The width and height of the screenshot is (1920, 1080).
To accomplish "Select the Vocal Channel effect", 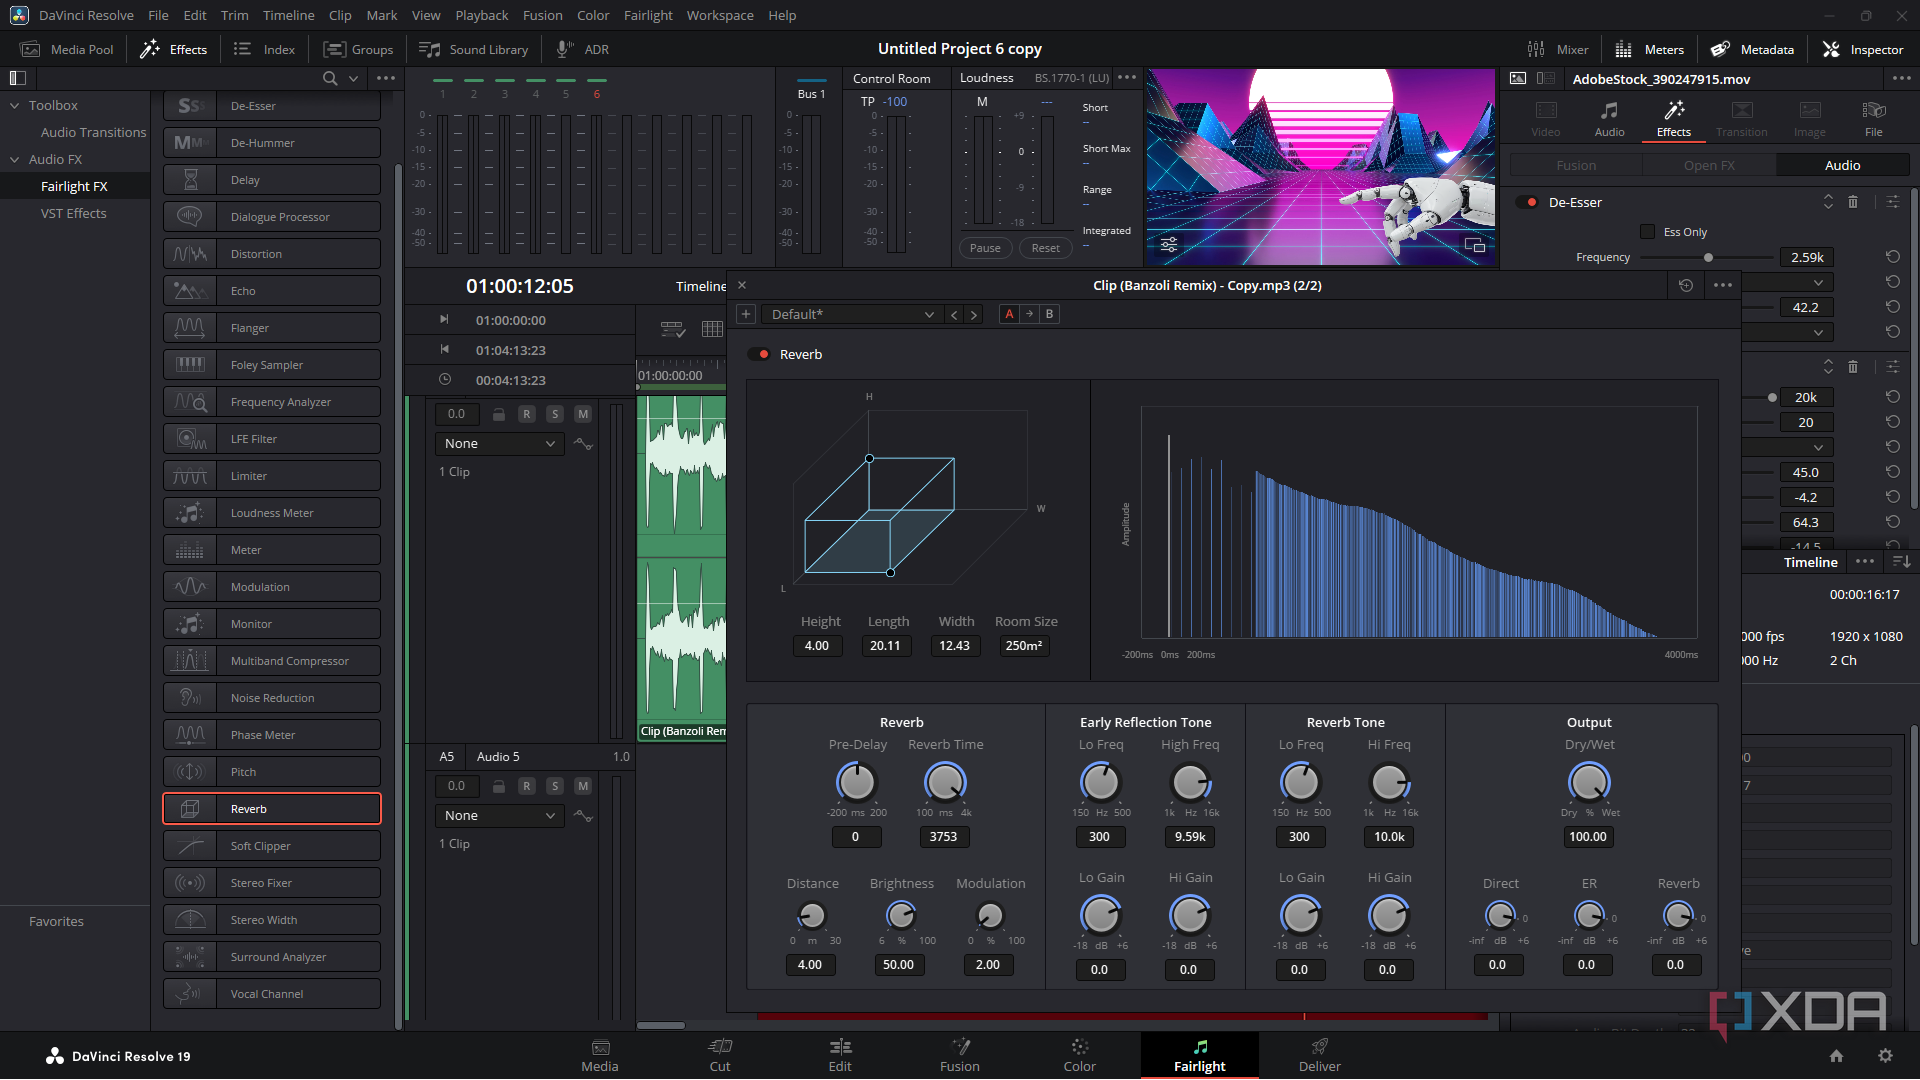I will 272,994.
